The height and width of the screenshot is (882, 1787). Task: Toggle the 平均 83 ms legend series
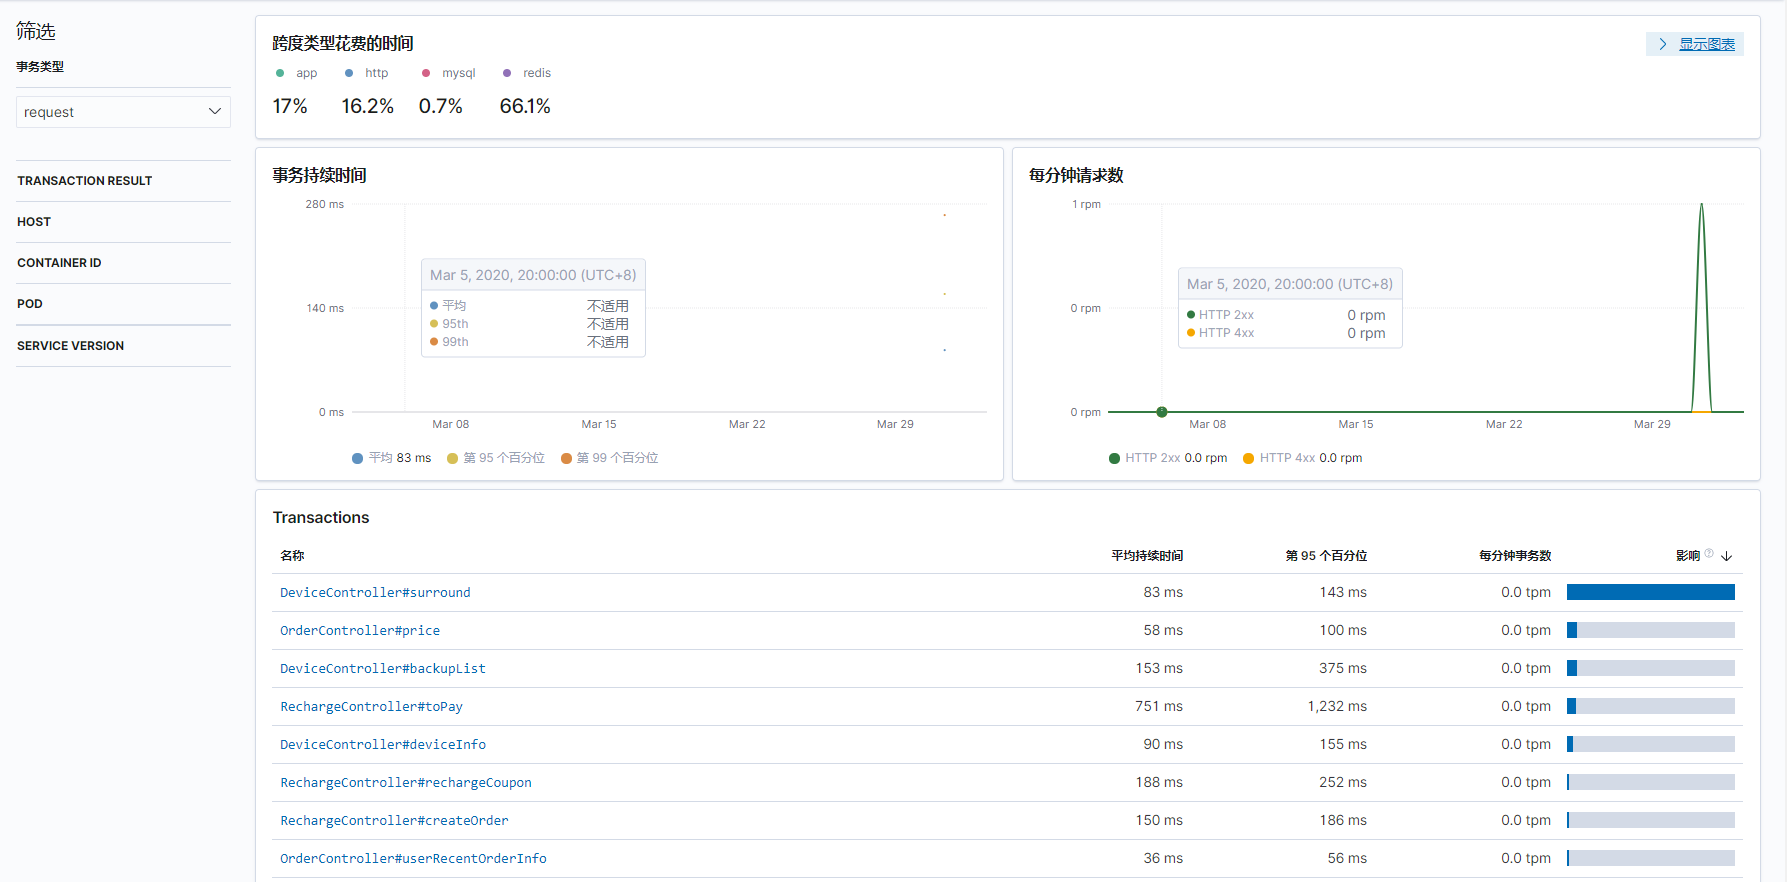pyautogui.click(x=391, y=458)
